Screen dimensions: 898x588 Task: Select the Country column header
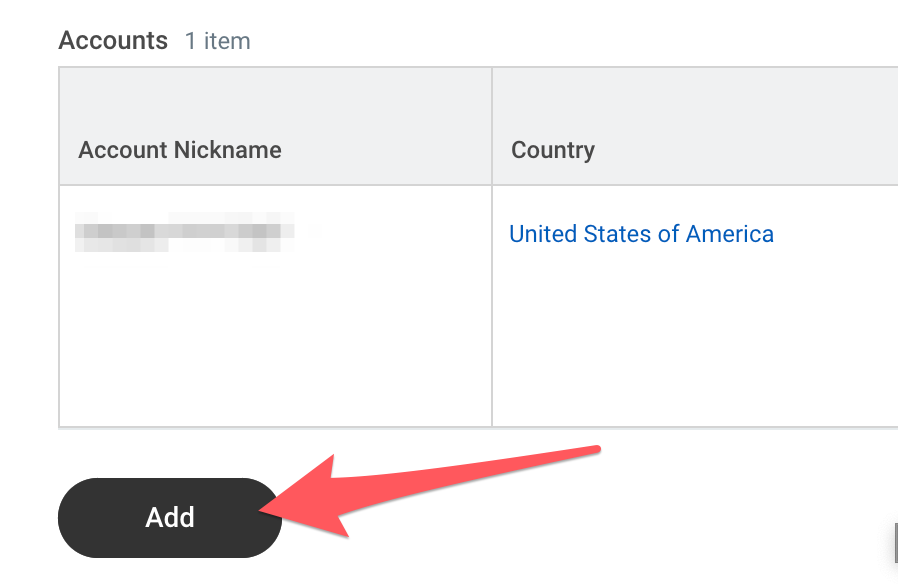[x=552, y=150]
